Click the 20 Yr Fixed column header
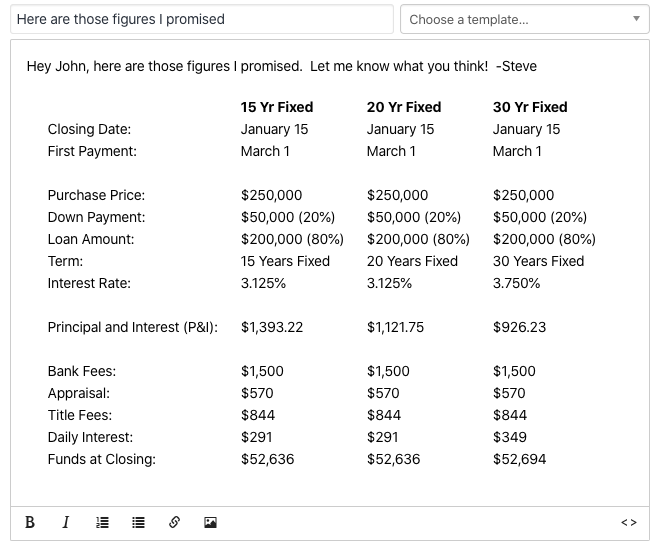This screenshot has height=549, width=656. coord(404,107)
